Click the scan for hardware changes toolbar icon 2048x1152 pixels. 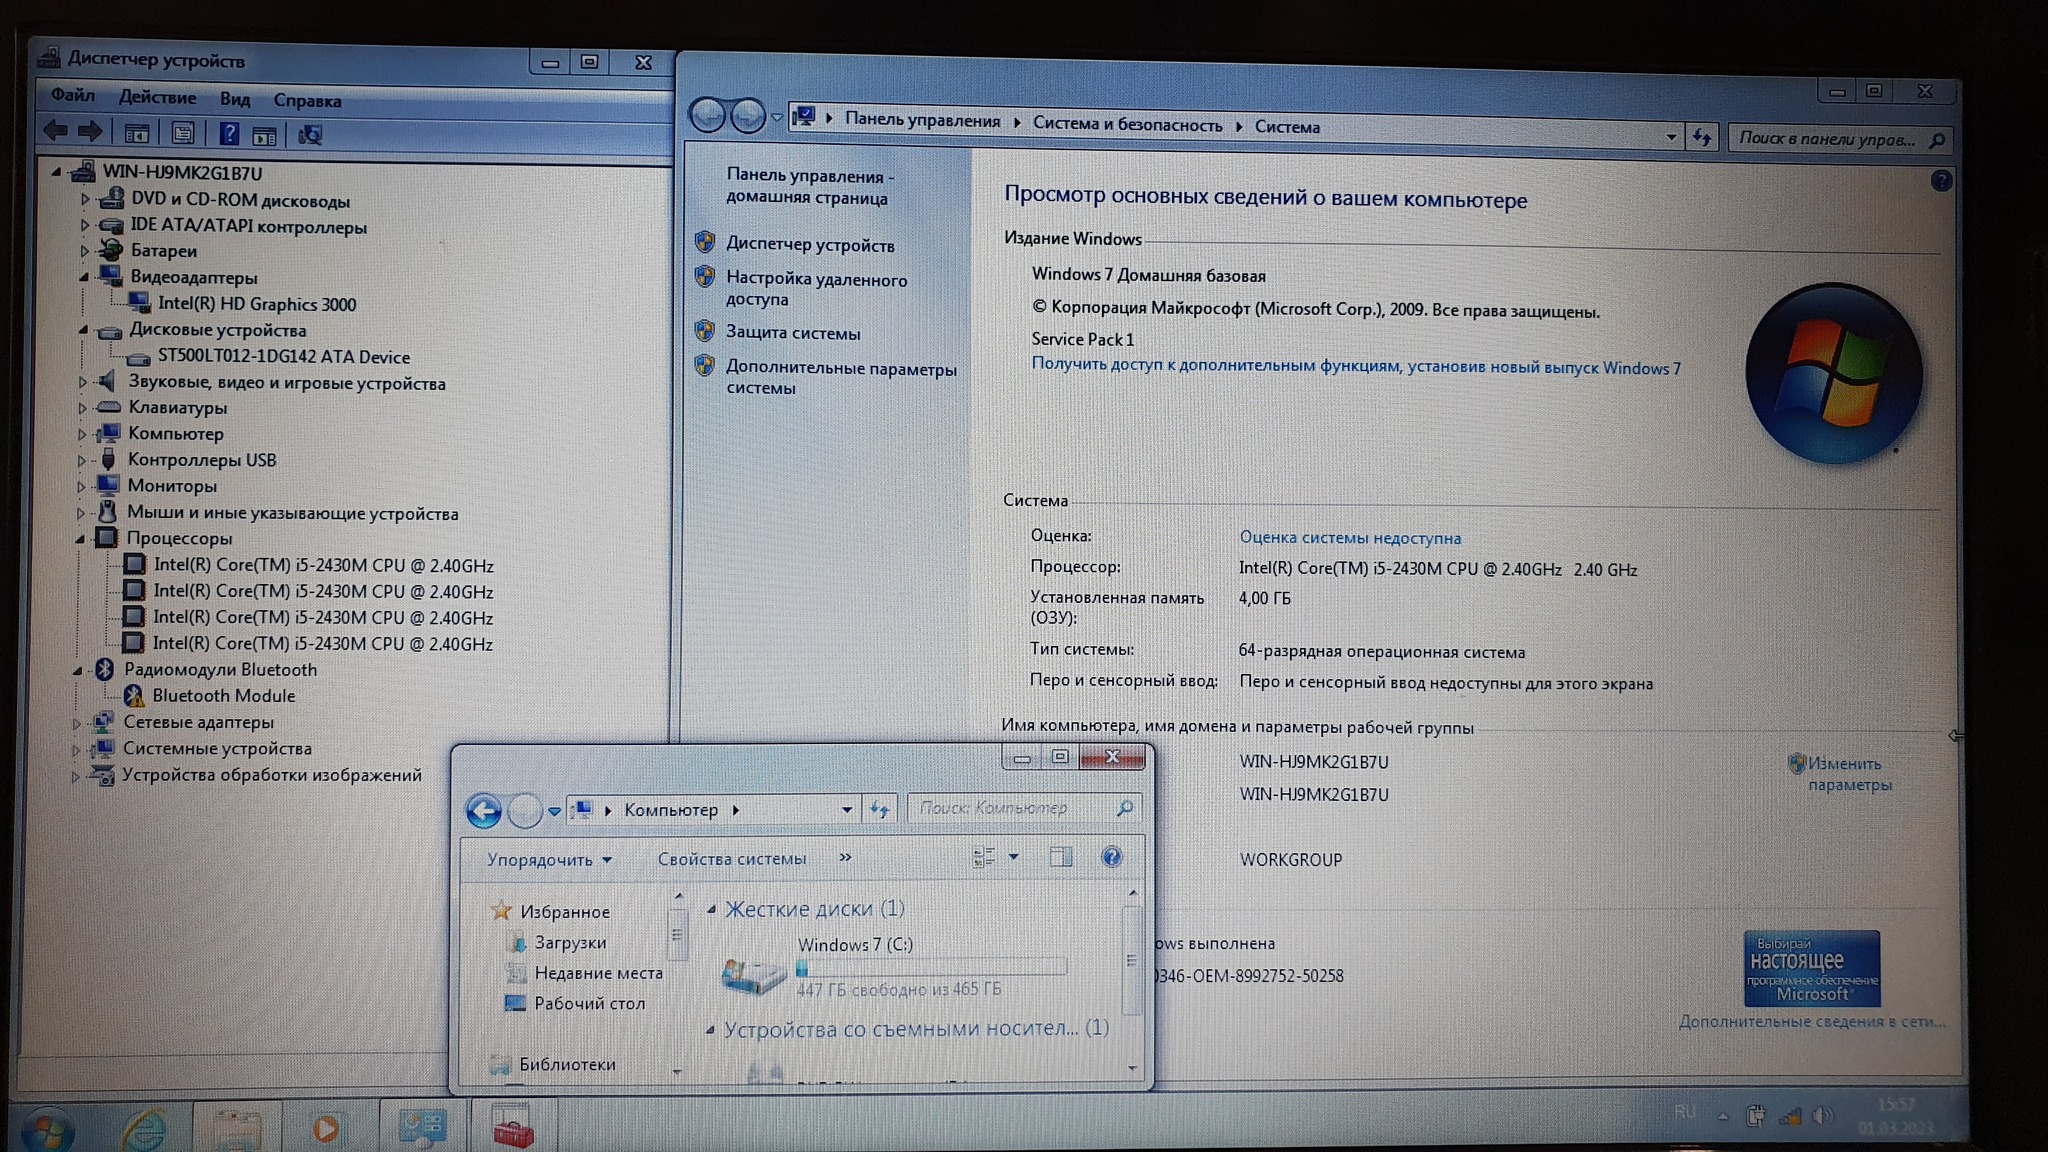tap(310, 135)
